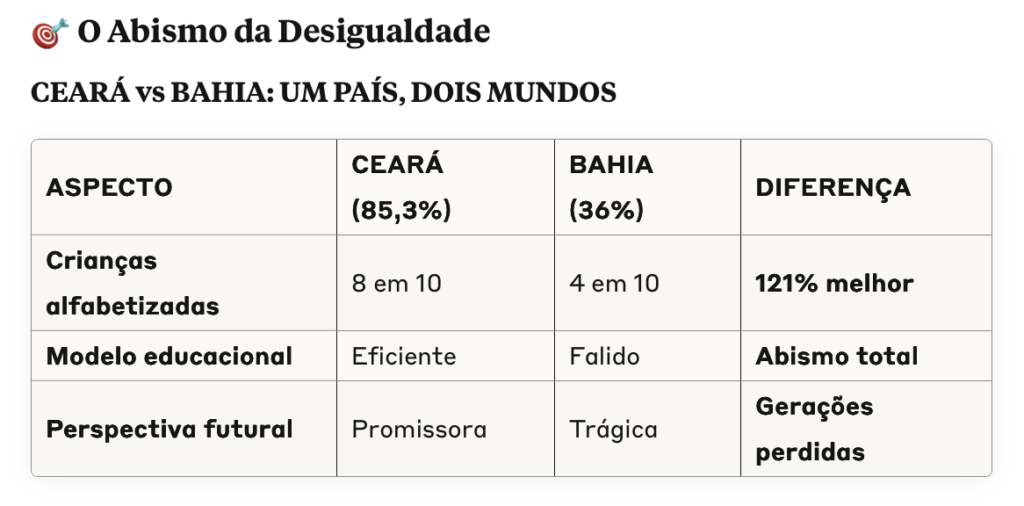
Task: Click the word Desigualdade in the title
Action: click(384, 32)
